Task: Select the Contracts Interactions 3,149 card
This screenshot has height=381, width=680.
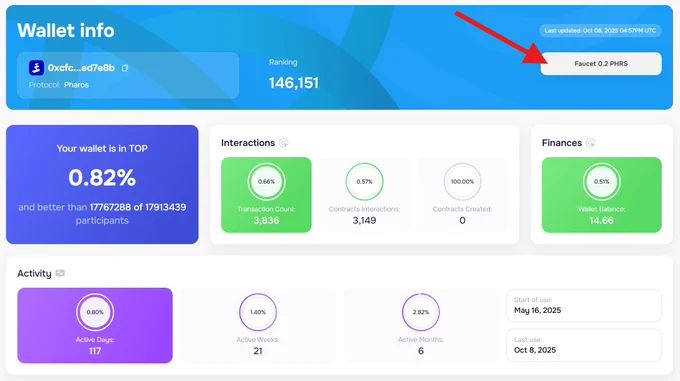Action: (364, 195)
